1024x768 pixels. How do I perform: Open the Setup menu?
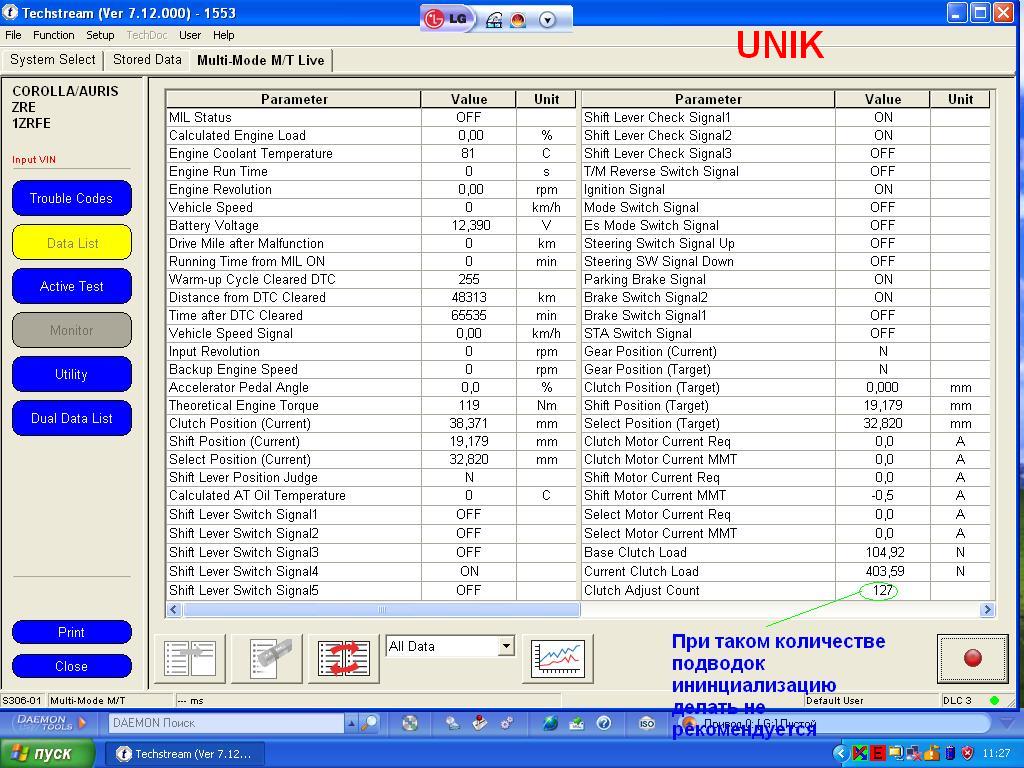click(x=100, y=35)
